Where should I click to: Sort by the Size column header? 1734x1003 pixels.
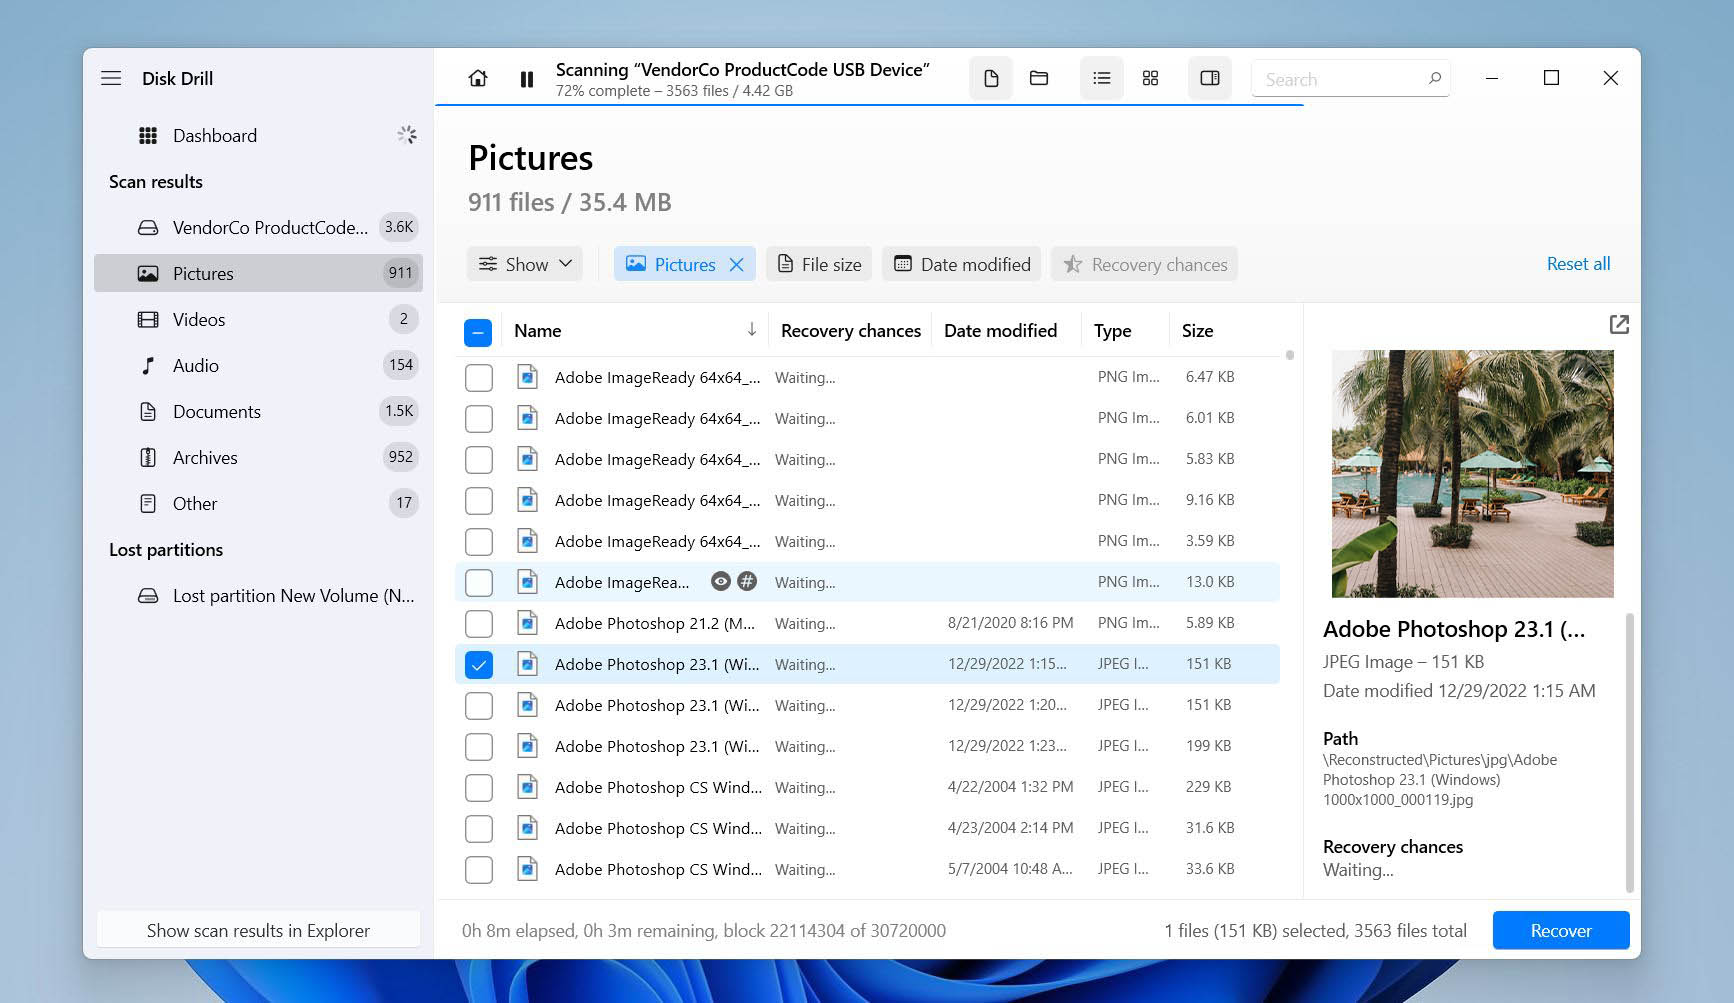[1197, 330]
